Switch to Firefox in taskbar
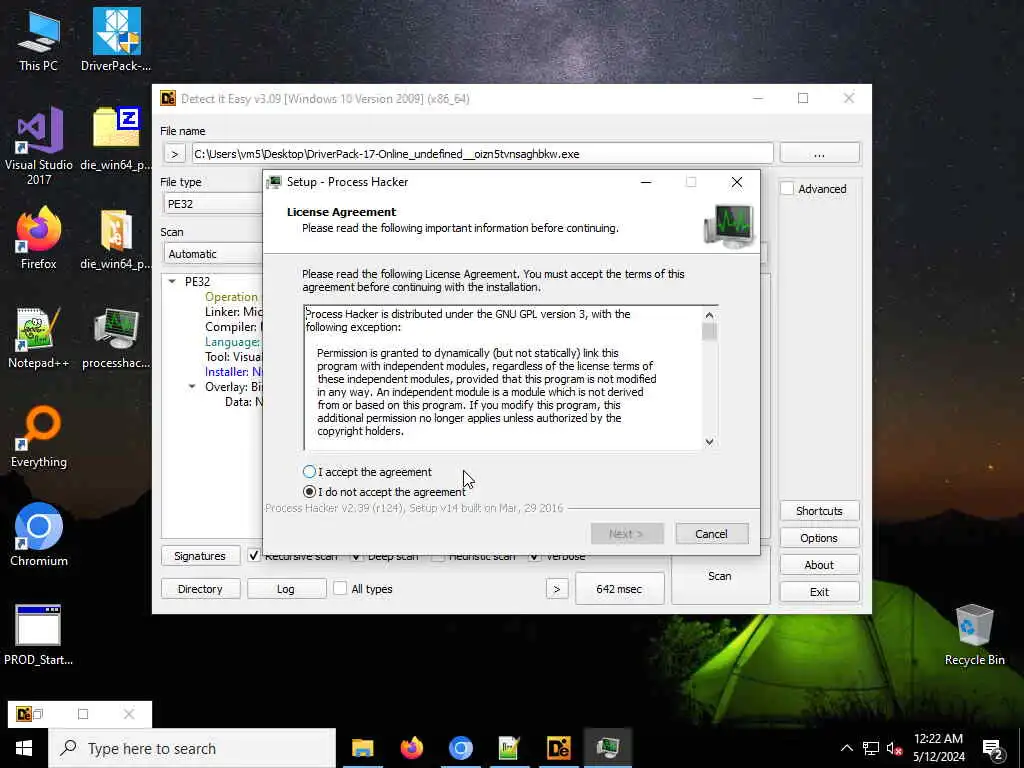This screenshot has width=1024, height=768. (411, 748)
